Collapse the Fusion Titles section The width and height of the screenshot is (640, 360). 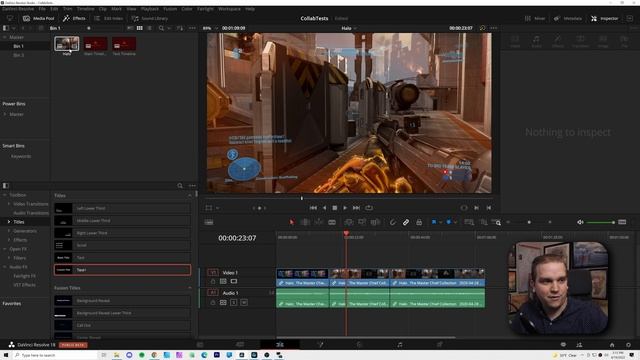[190, 288]
